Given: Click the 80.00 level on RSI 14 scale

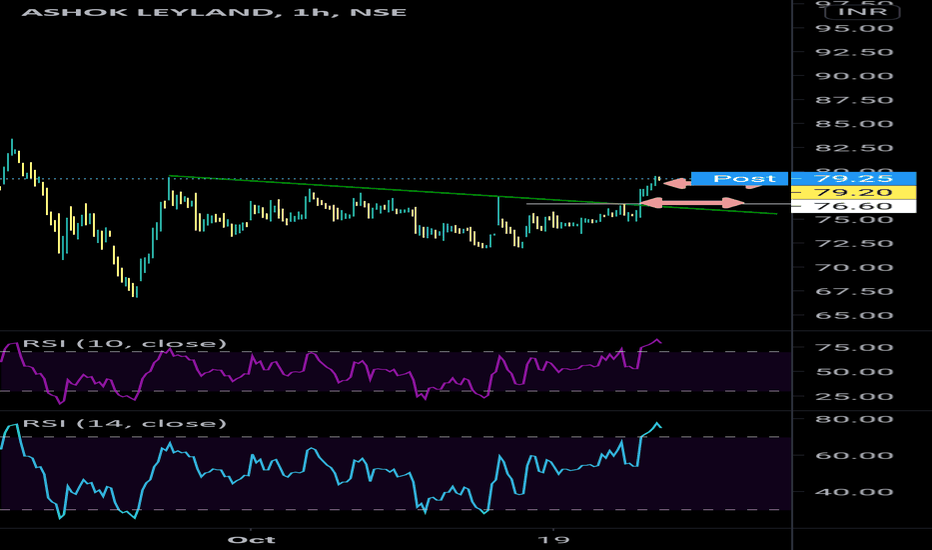Looking at the screenshot, I should coord(854,419).
